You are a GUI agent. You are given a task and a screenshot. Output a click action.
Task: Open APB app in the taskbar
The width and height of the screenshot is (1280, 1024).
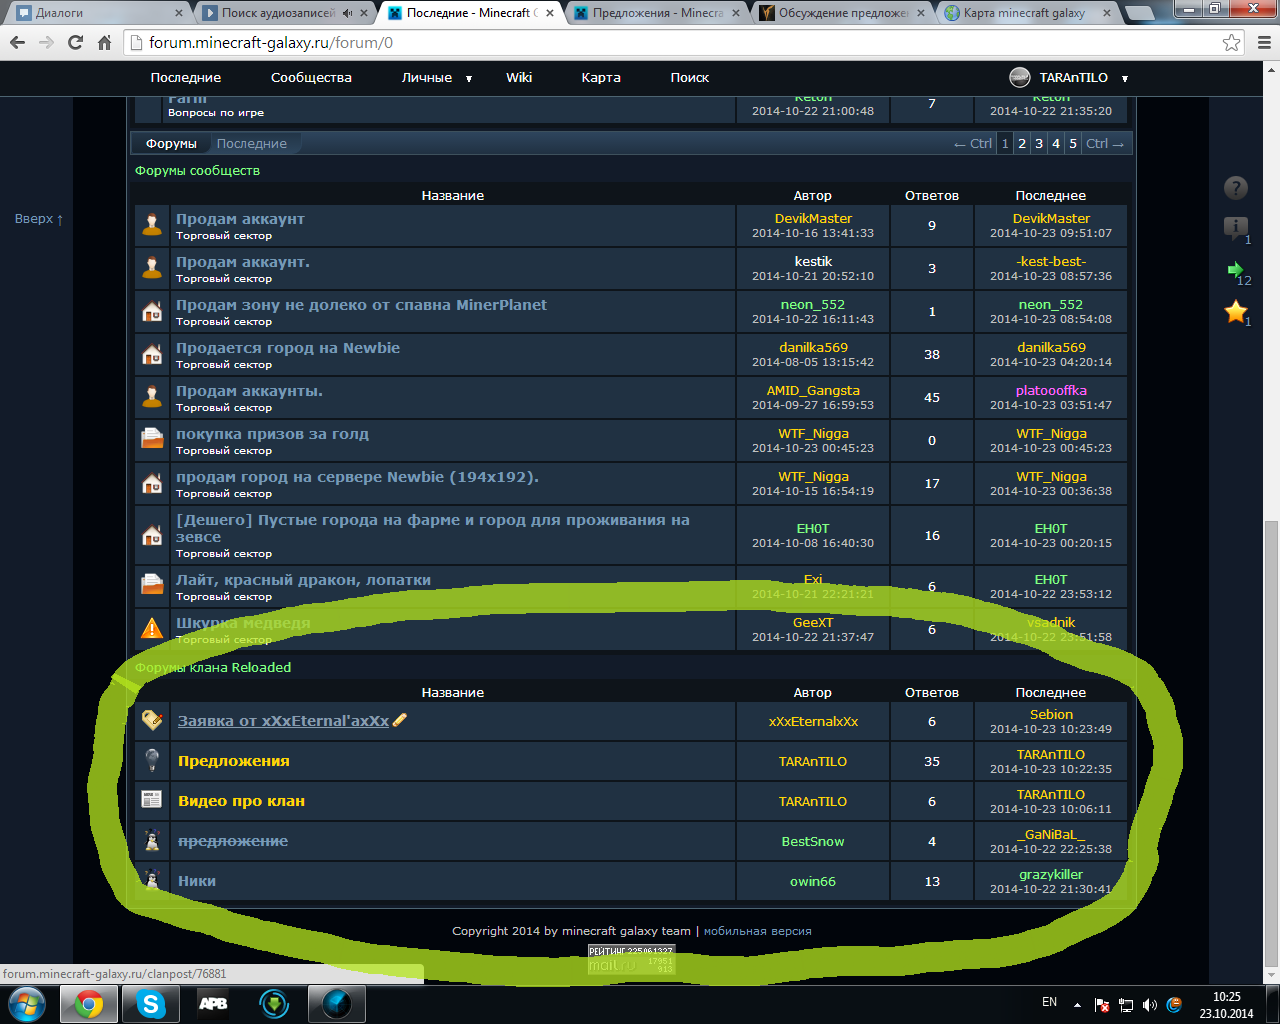pos(213,1003)
